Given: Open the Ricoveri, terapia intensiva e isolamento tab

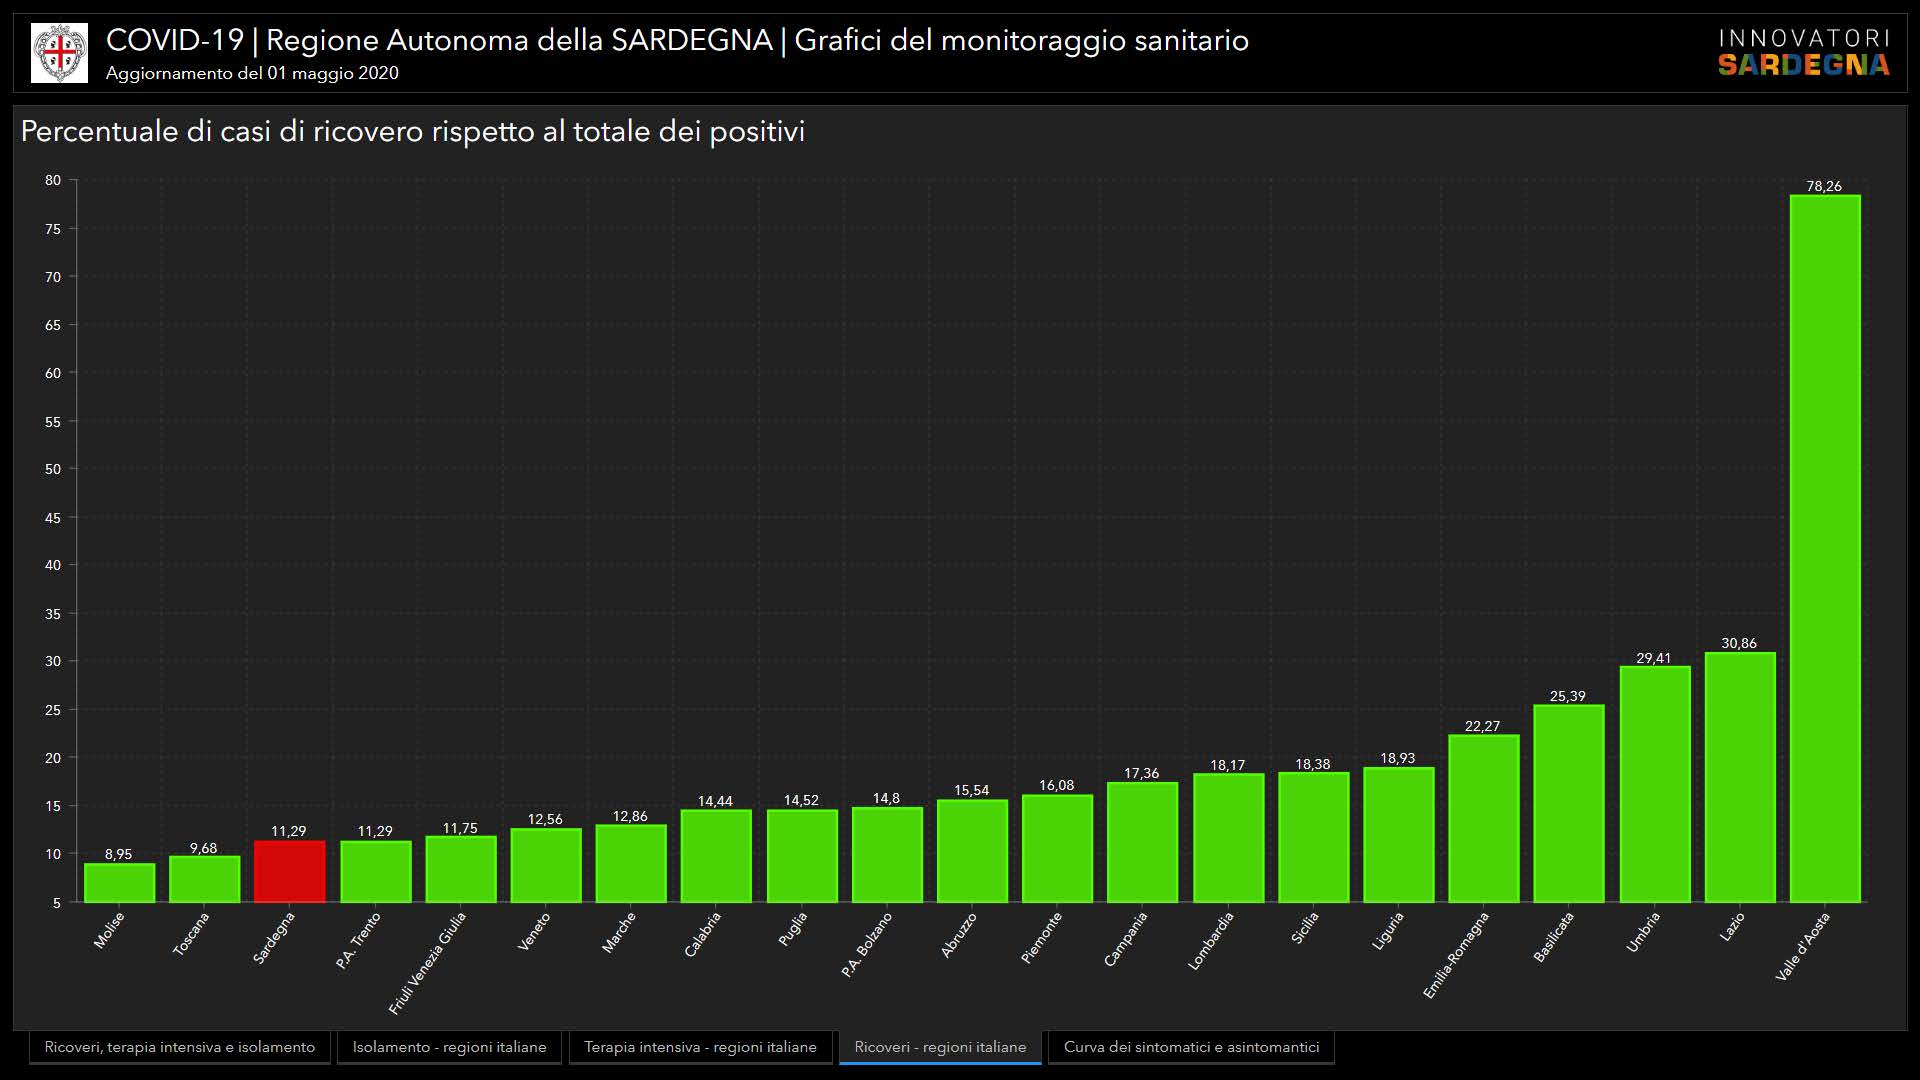Looking at the screenshot, I should point(180,1047).
